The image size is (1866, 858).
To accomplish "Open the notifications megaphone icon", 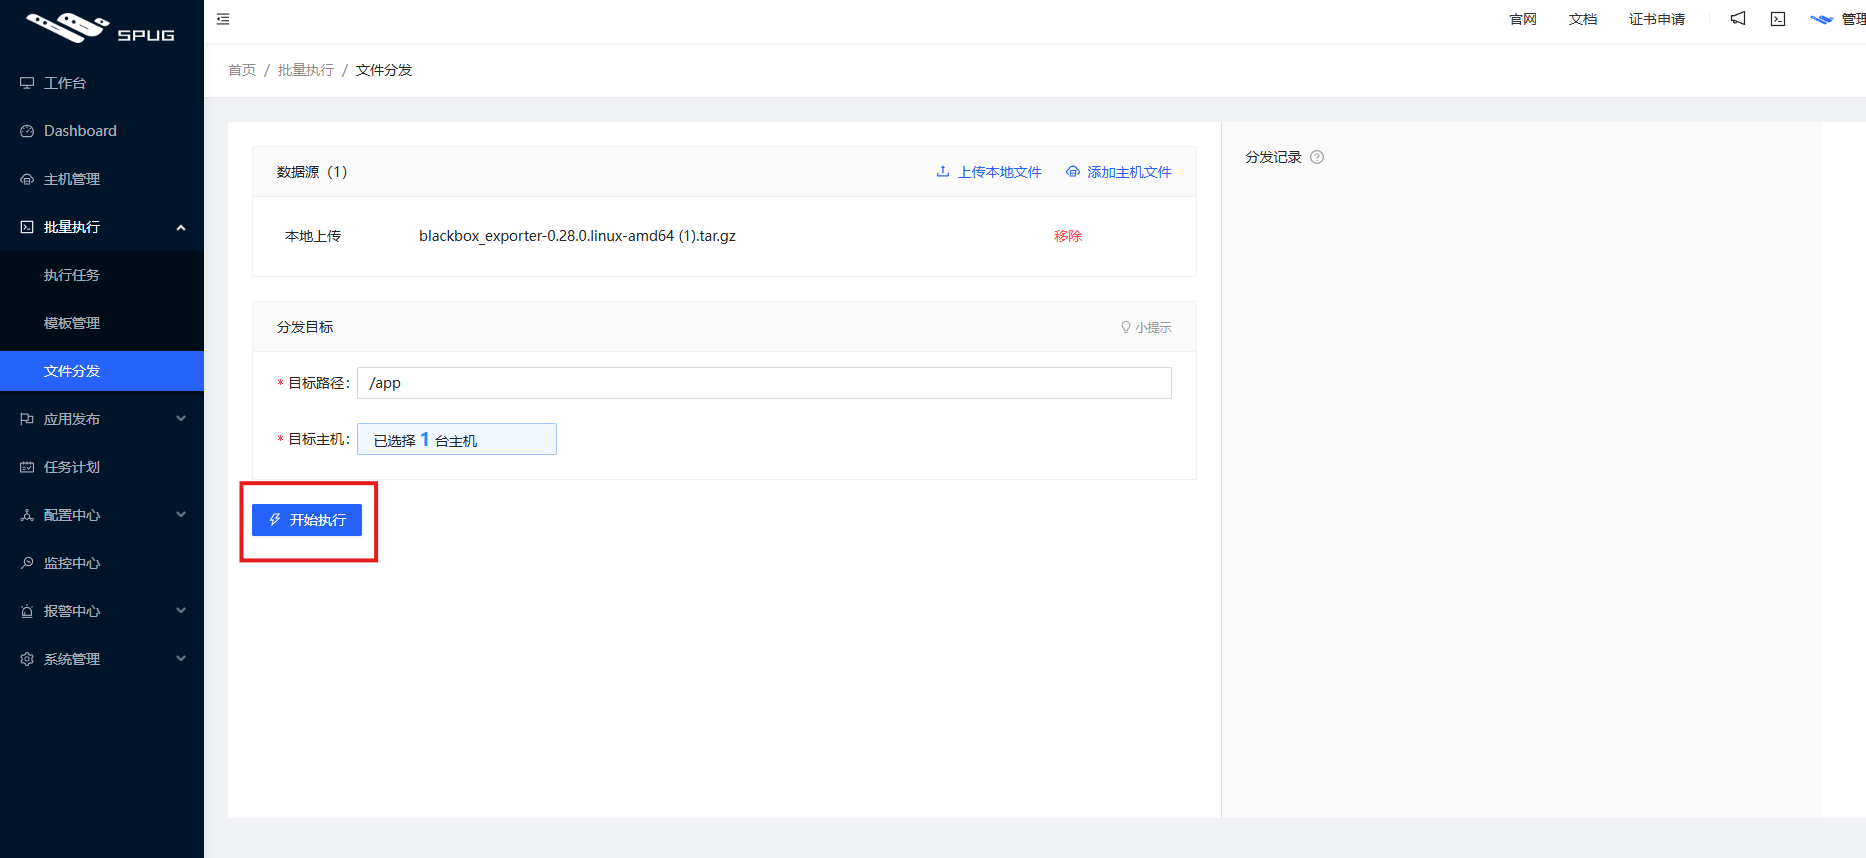I will point(1738,19).
